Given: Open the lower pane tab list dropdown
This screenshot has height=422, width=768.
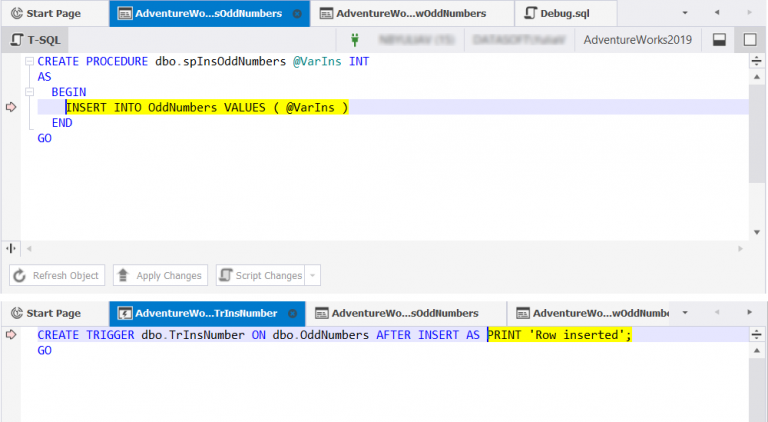Looking at the screenshot, I should pyautogui.click(x=685, y=313).
